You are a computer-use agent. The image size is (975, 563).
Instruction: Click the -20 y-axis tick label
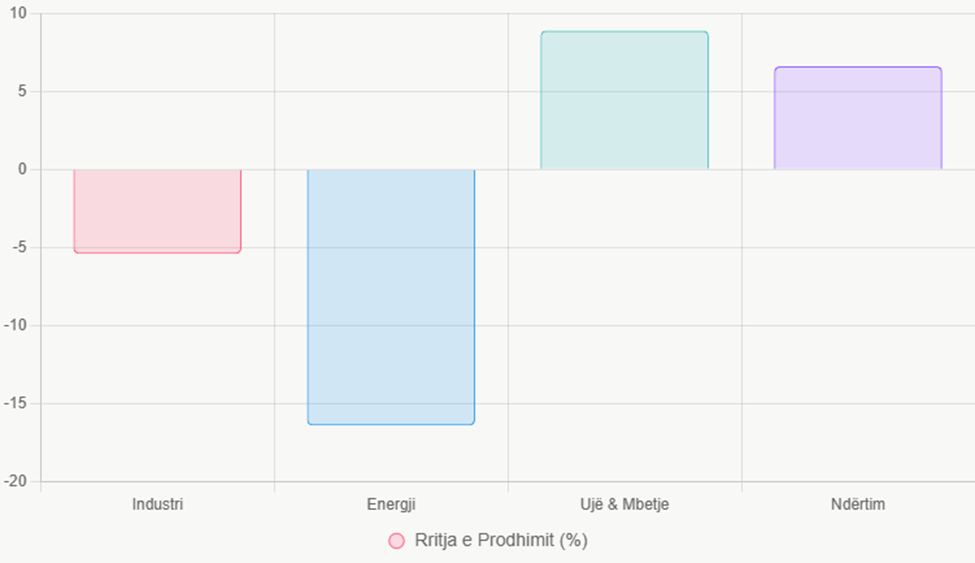pos(17,481)
